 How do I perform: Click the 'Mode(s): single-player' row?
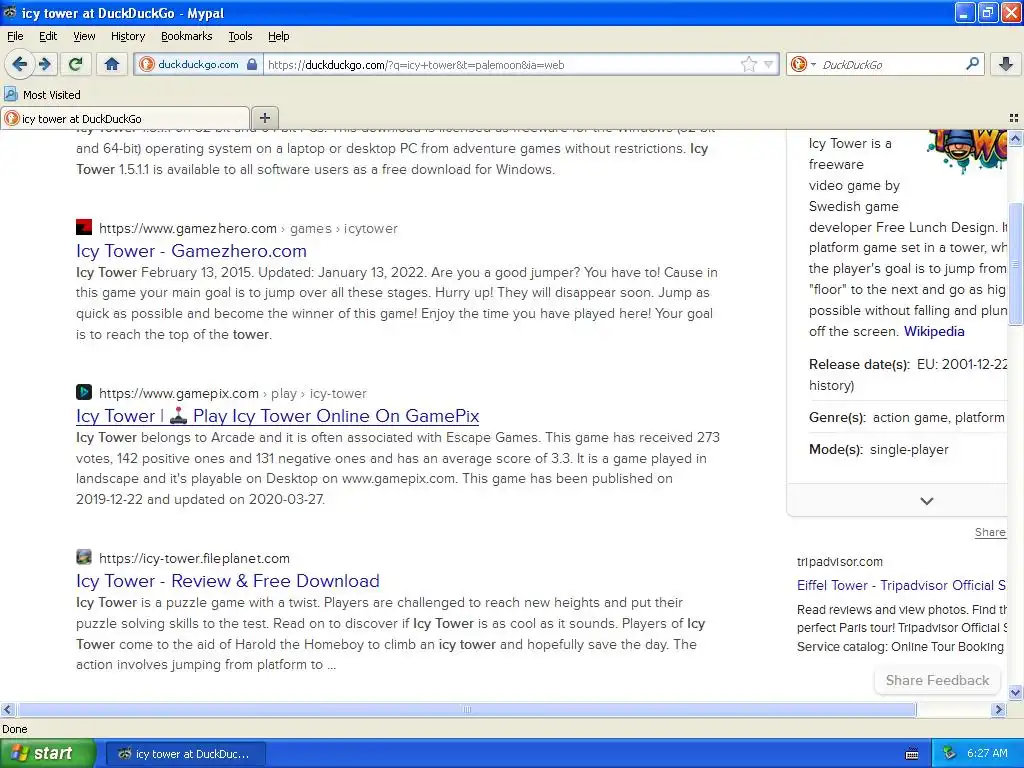pos(879,449)
